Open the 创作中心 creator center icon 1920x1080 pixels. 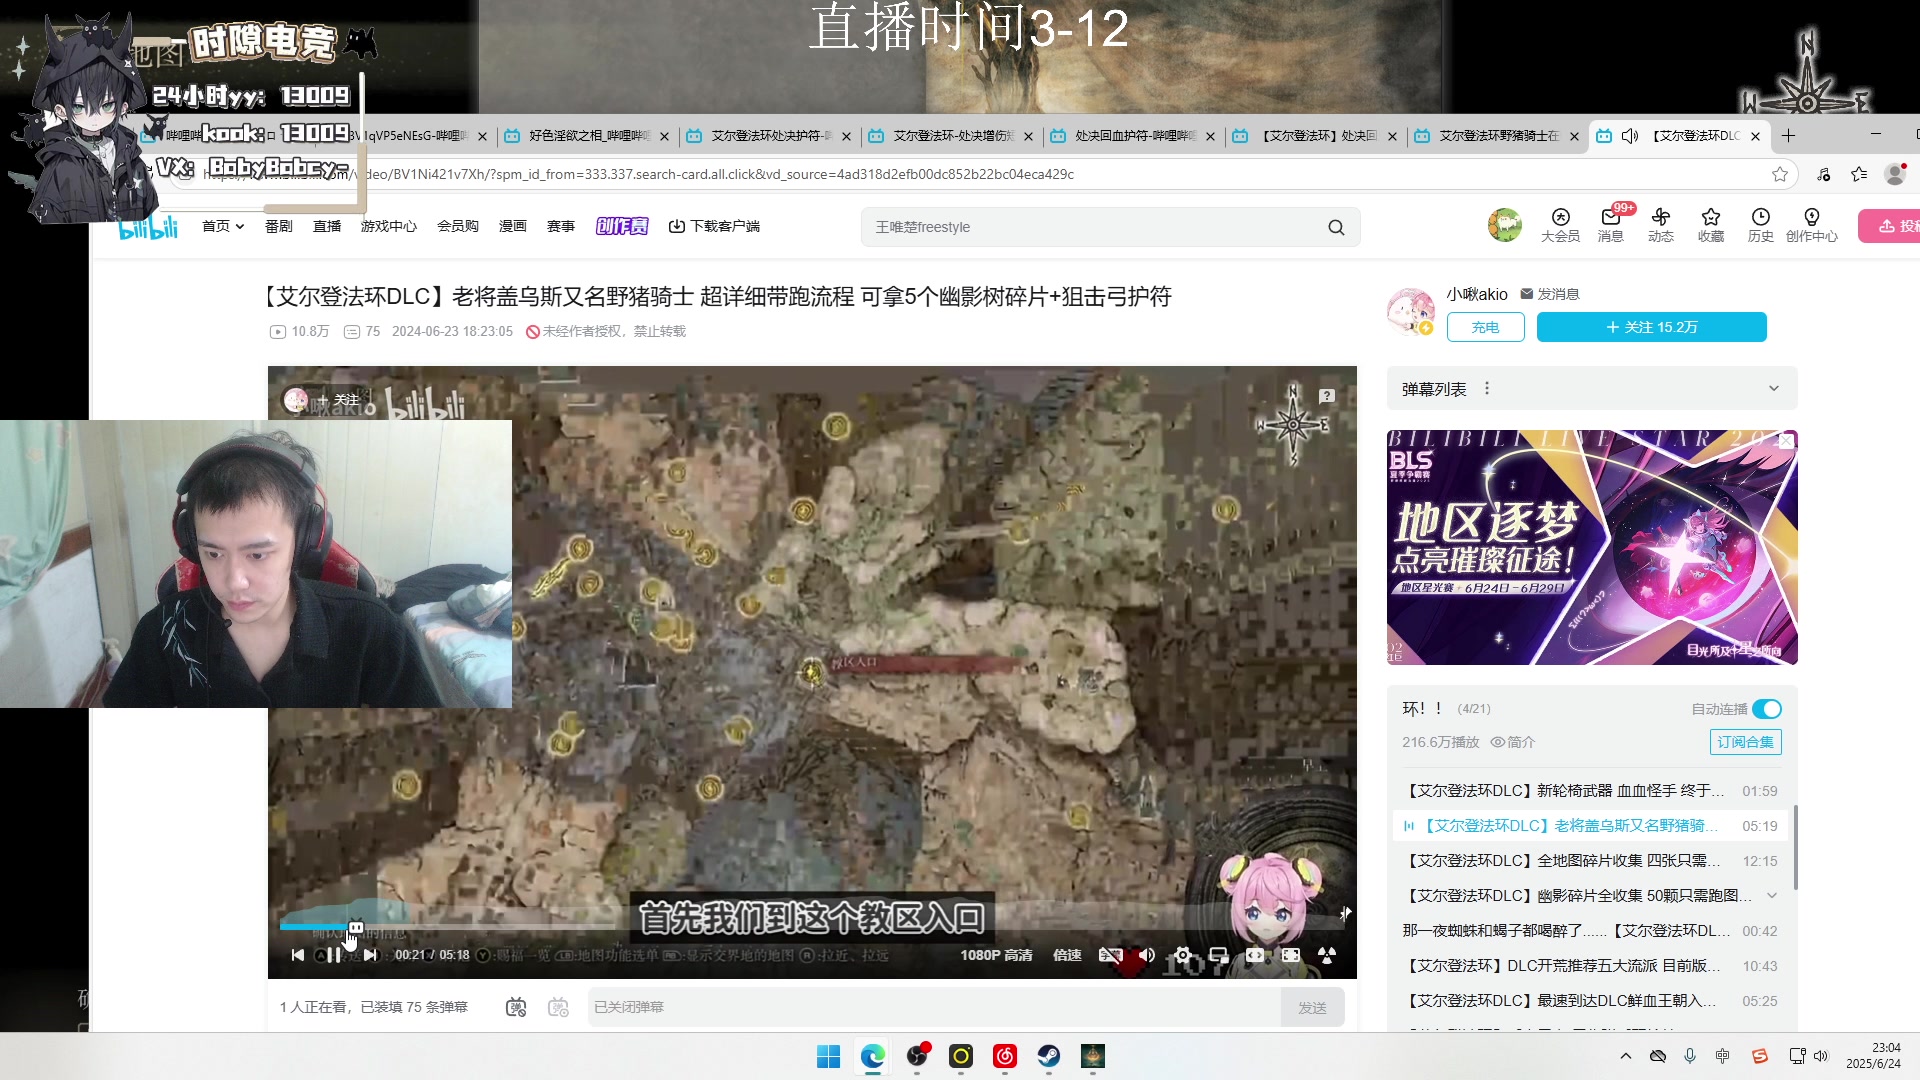(x=1812, y=225)
